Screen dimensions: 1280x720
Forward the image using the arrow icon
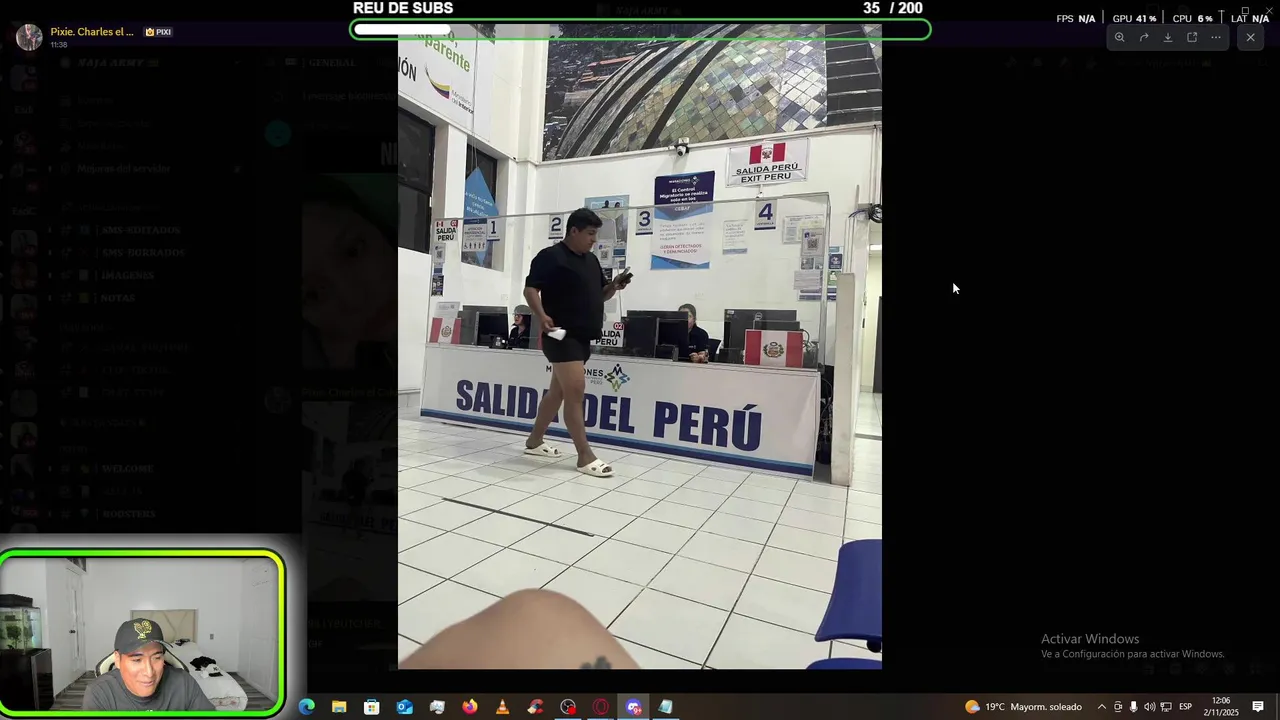1144,37
